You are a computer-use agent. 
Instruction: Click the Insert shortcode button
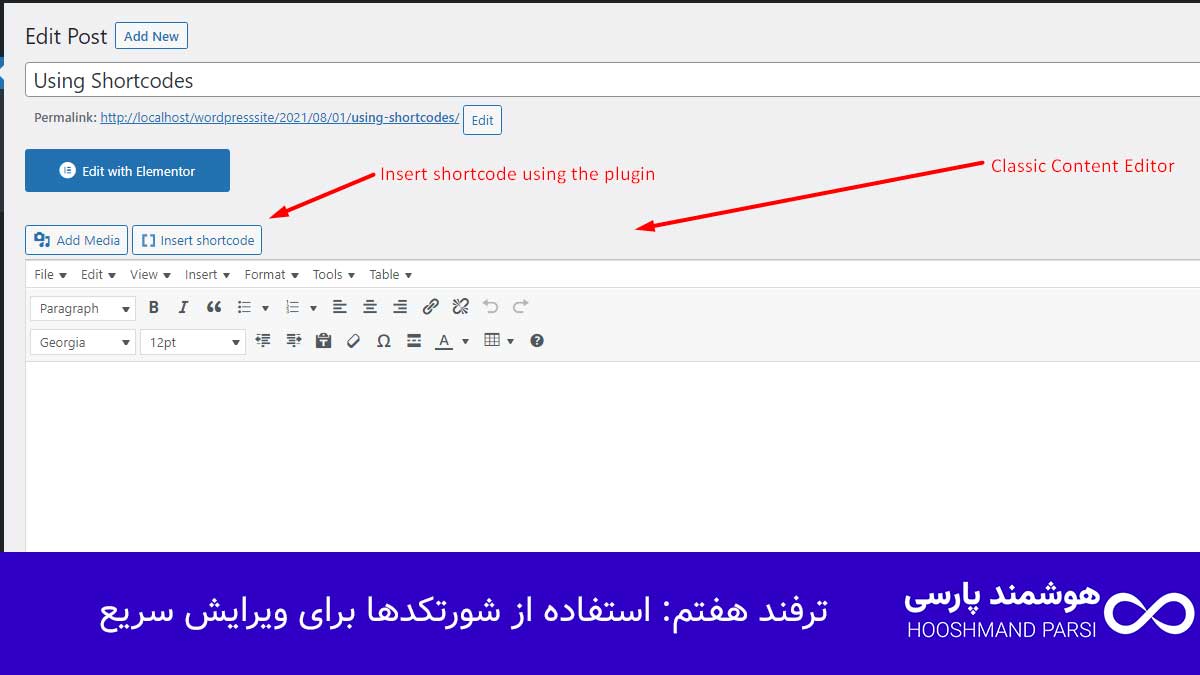197,240
